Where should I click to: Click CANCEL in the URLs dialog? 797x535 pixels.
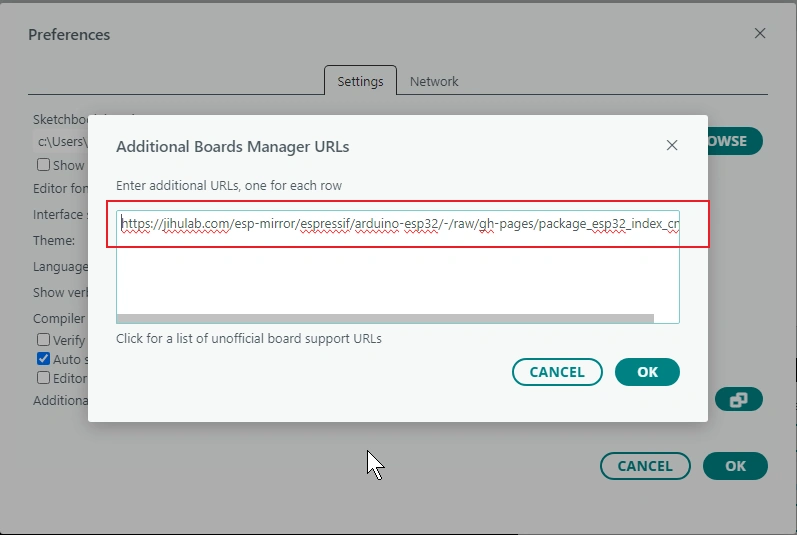pos(557,372)
